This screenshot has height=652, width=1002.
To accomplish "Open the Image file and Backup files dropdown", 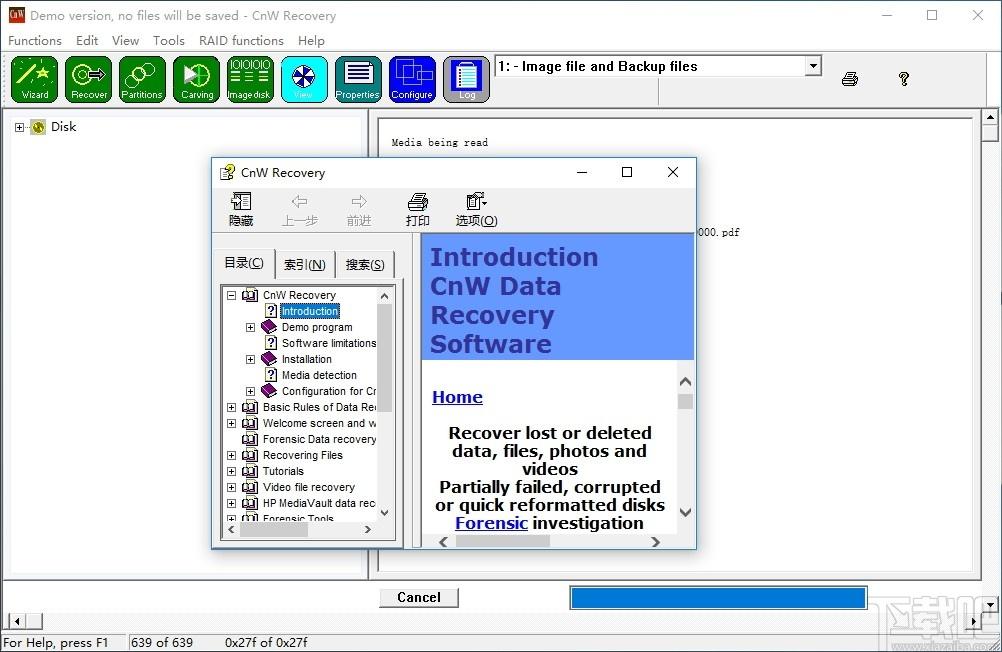I will click(813, 66).
